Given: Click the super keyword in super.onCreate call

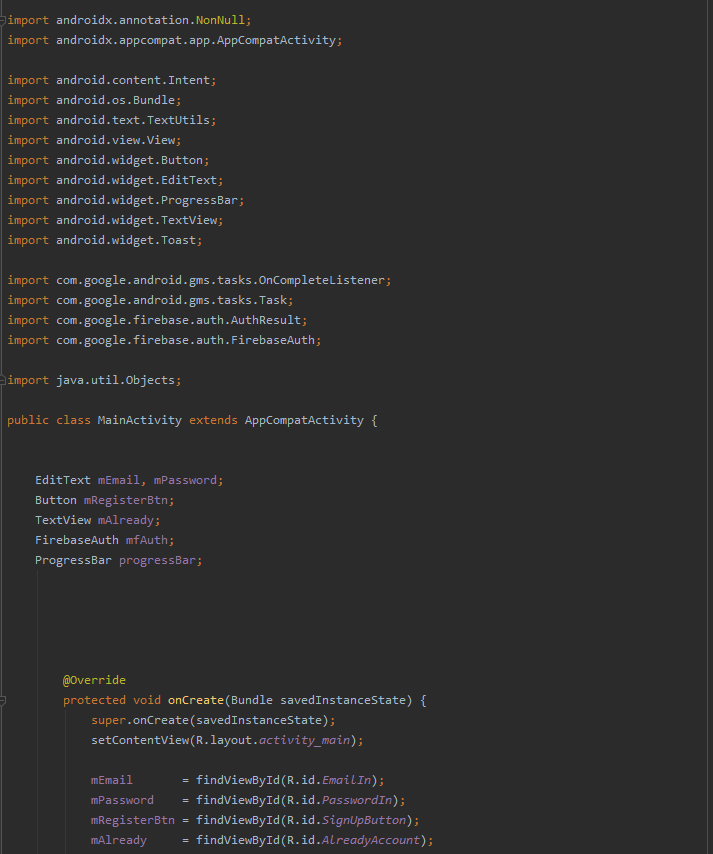Looking at the screenshot, I should tap(108, 720).
